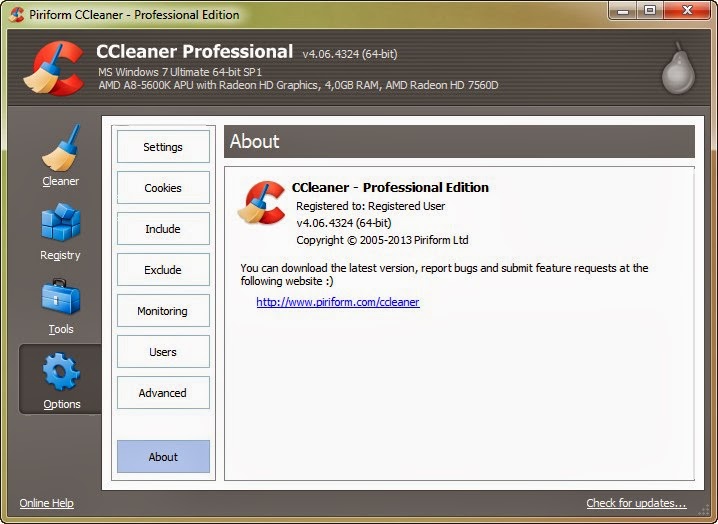
Task: Click the CCleaner logo in About panel
Action: tap(262, 202)
